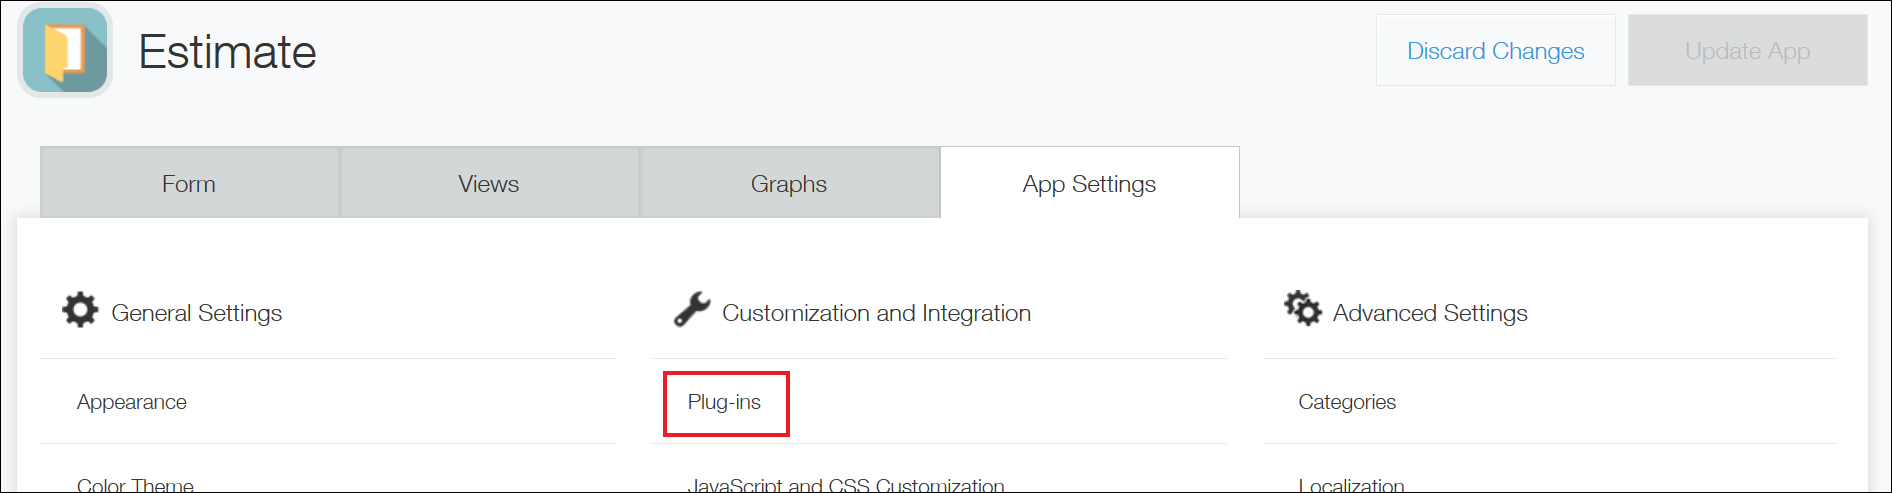Open the Color Theme settings link

(x=135, y=484)
